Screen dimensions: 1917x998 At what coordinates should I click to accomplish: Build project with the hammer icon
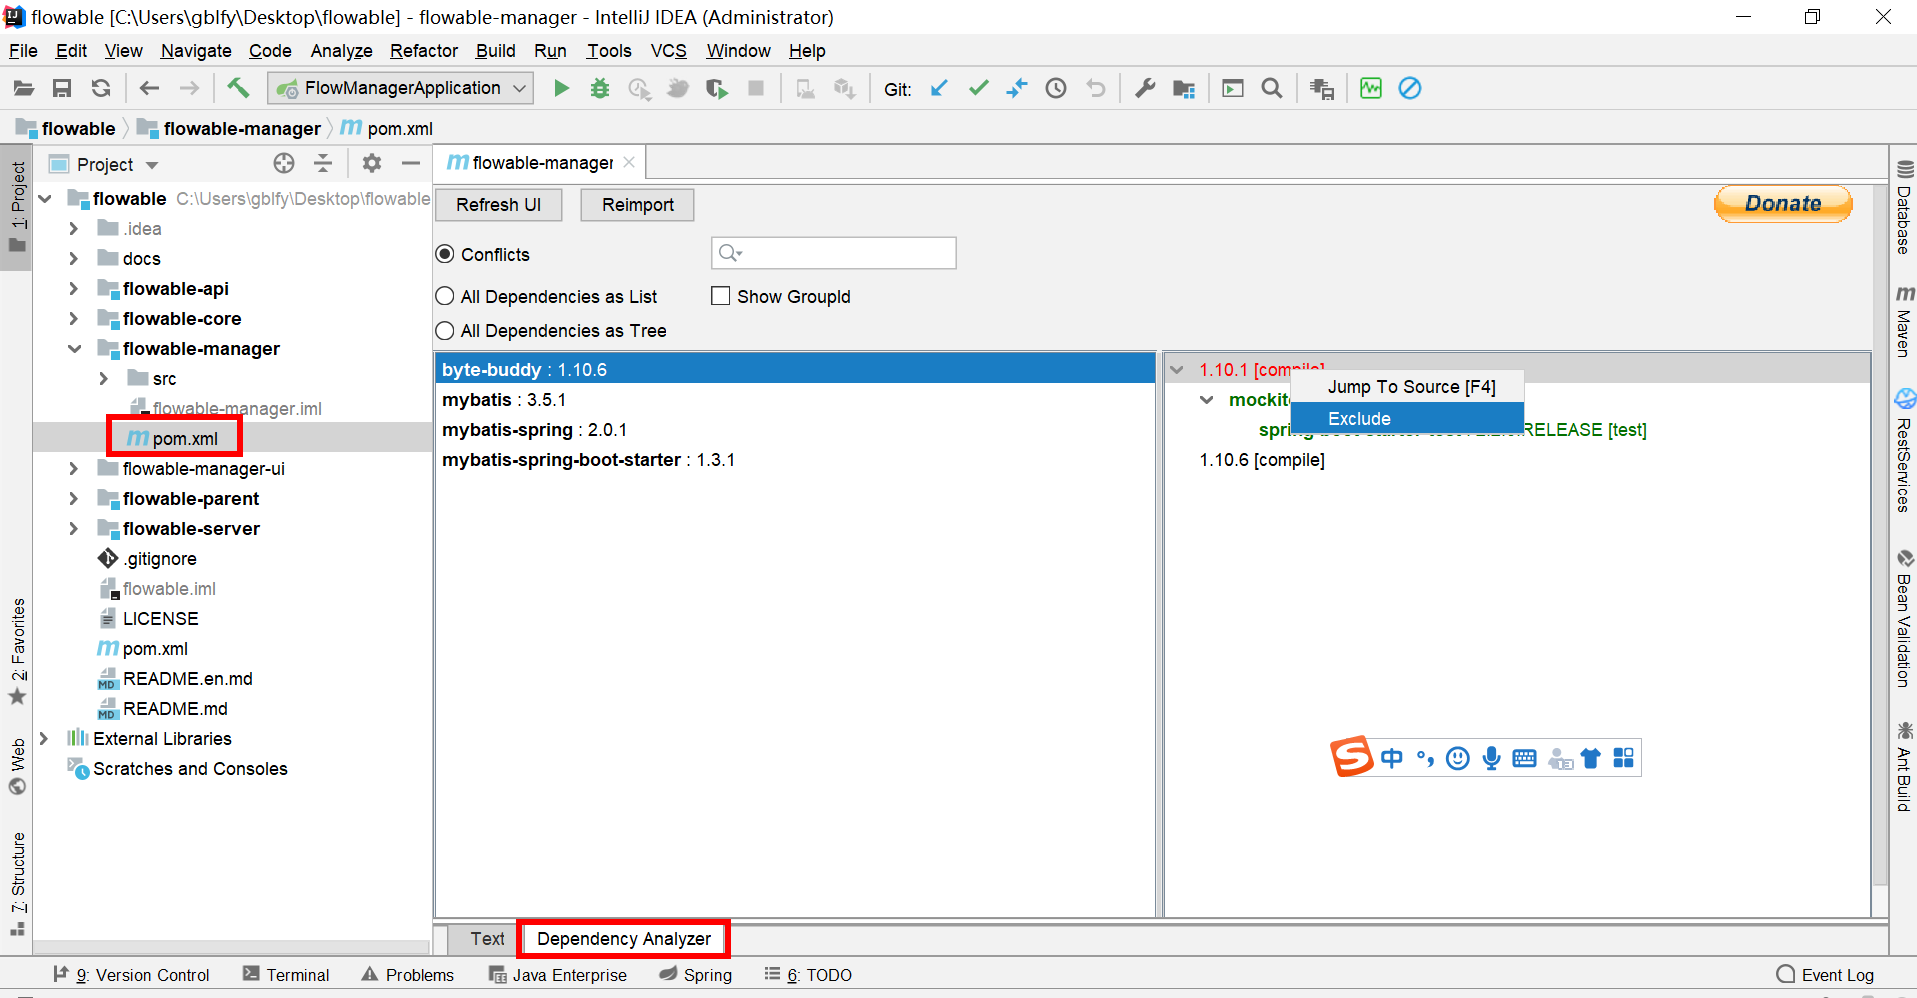pos(238,88)
